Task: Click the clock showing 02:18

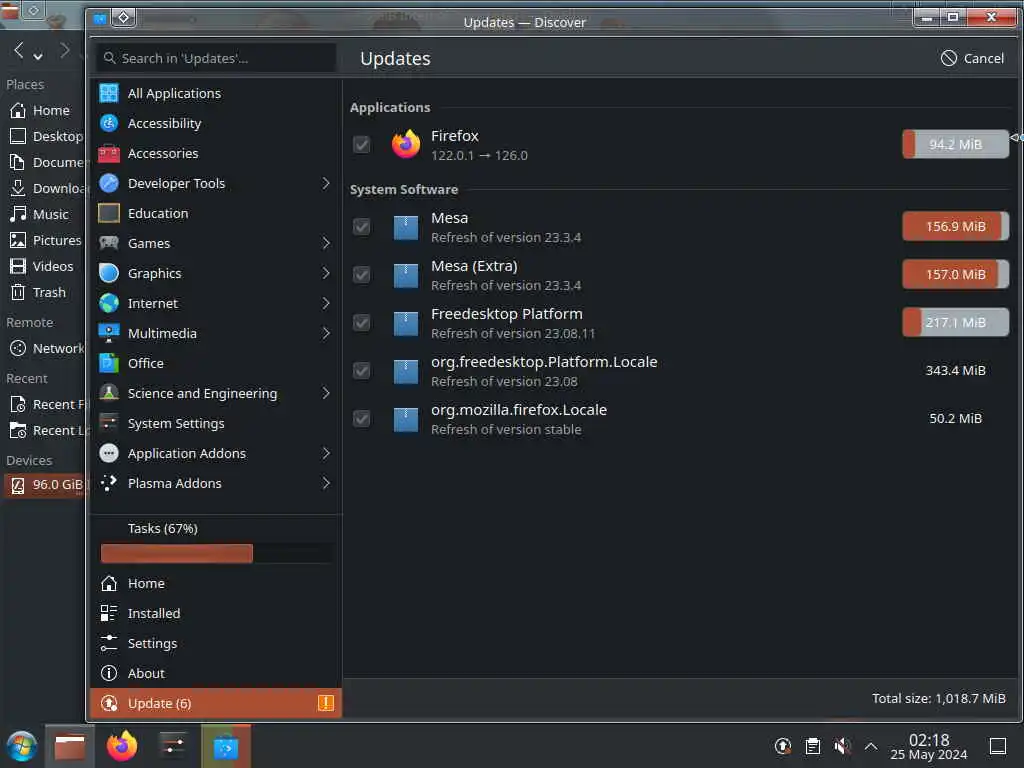Action: pos(929,740)
